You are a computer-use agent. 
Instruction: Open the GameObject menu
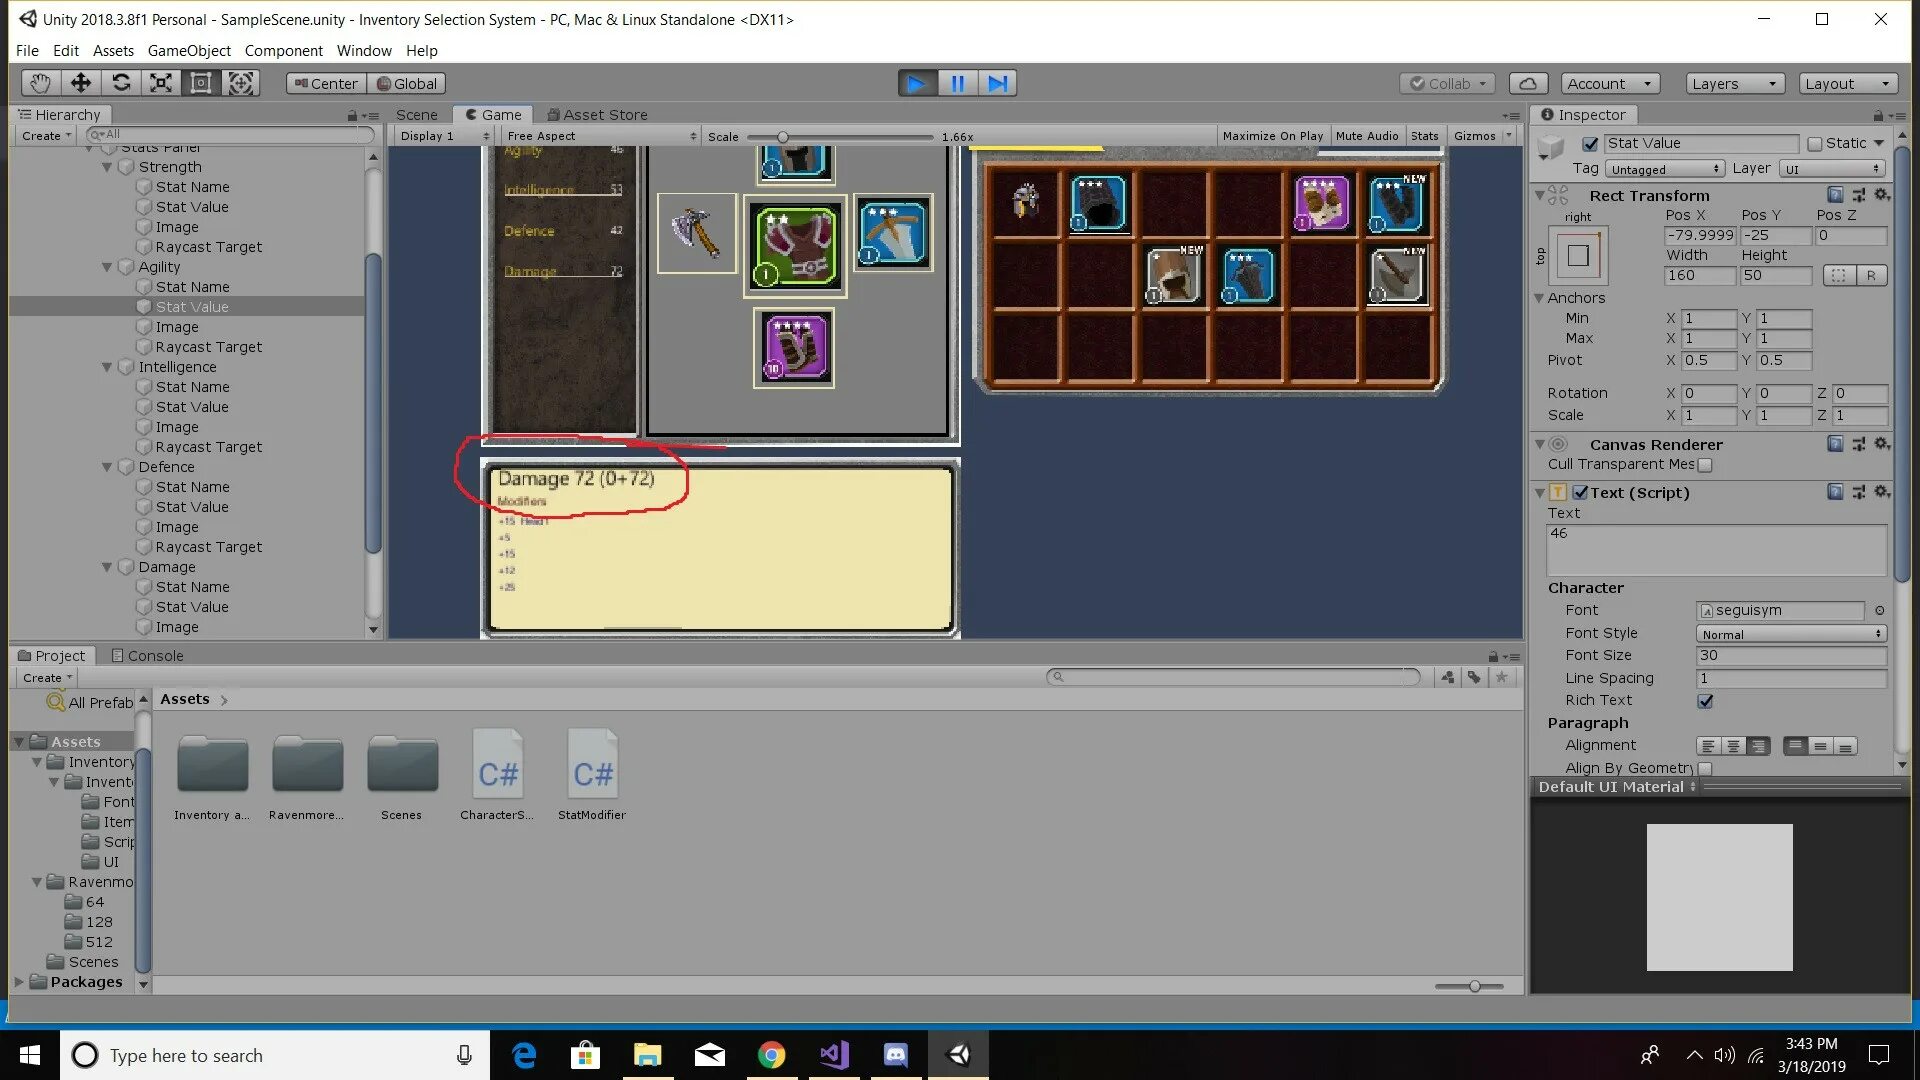[188, 50]
